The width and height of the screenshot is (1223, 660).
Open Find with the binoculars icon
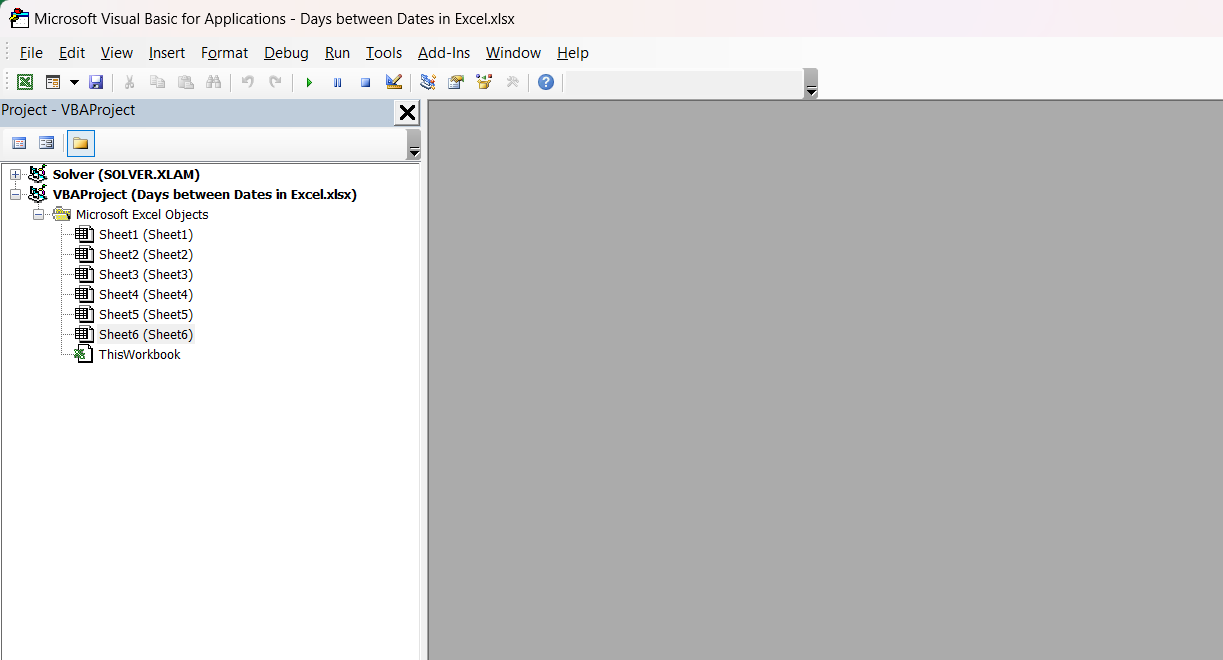pyautogui.click(x=213, y=82)
